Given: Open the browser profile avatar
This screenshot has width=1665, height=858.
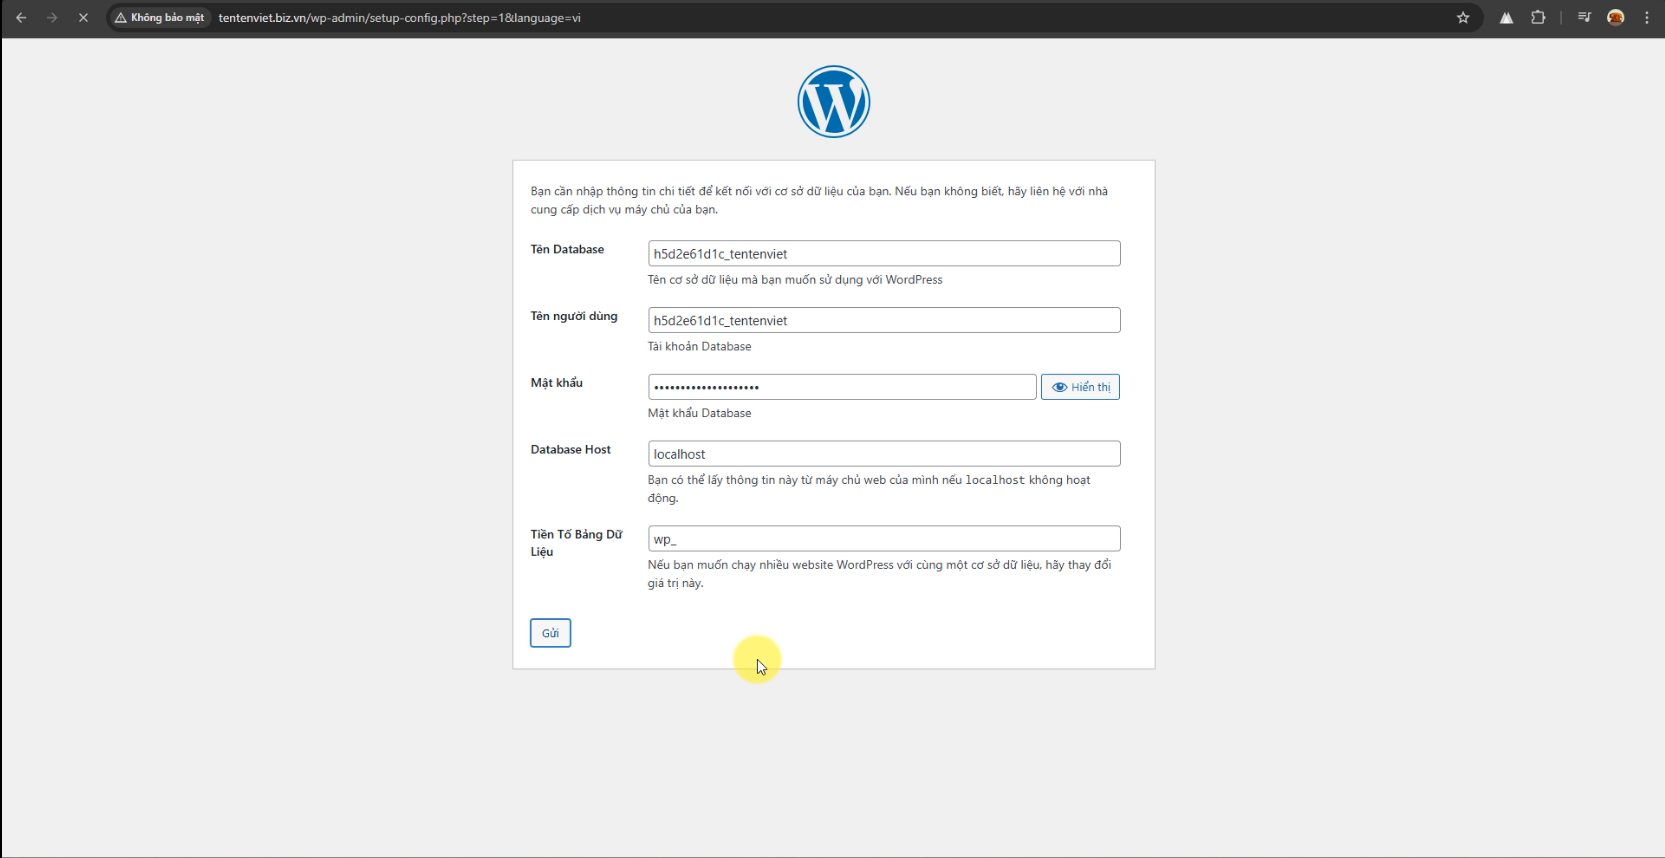Looking at the screenshot, I should pyautogui.click(x=1616, y=18).
